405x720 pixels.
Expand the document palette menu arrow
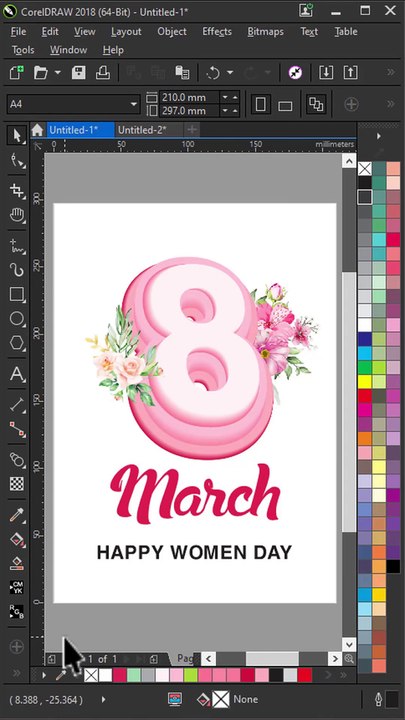tap(44, 675)
